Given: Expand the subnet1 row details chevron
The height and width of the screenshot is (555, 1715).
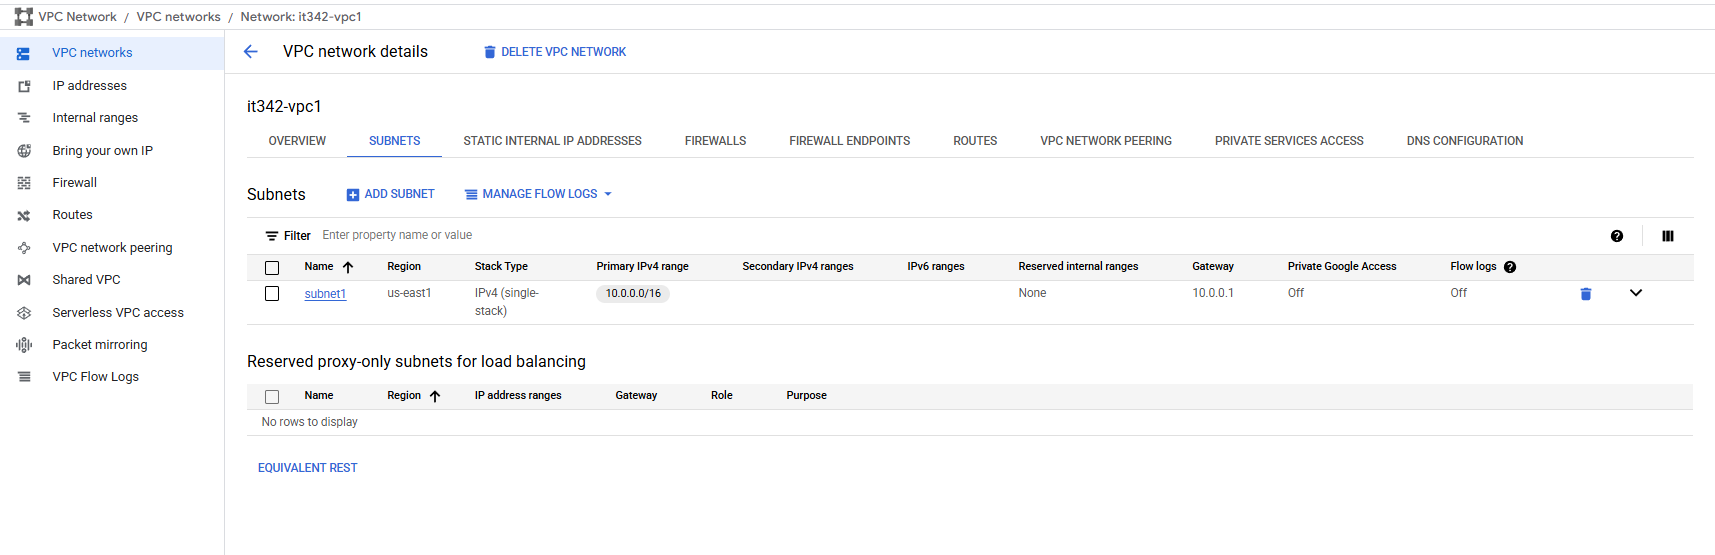Looking at the screenshot, I should (x=1635, y=293).
